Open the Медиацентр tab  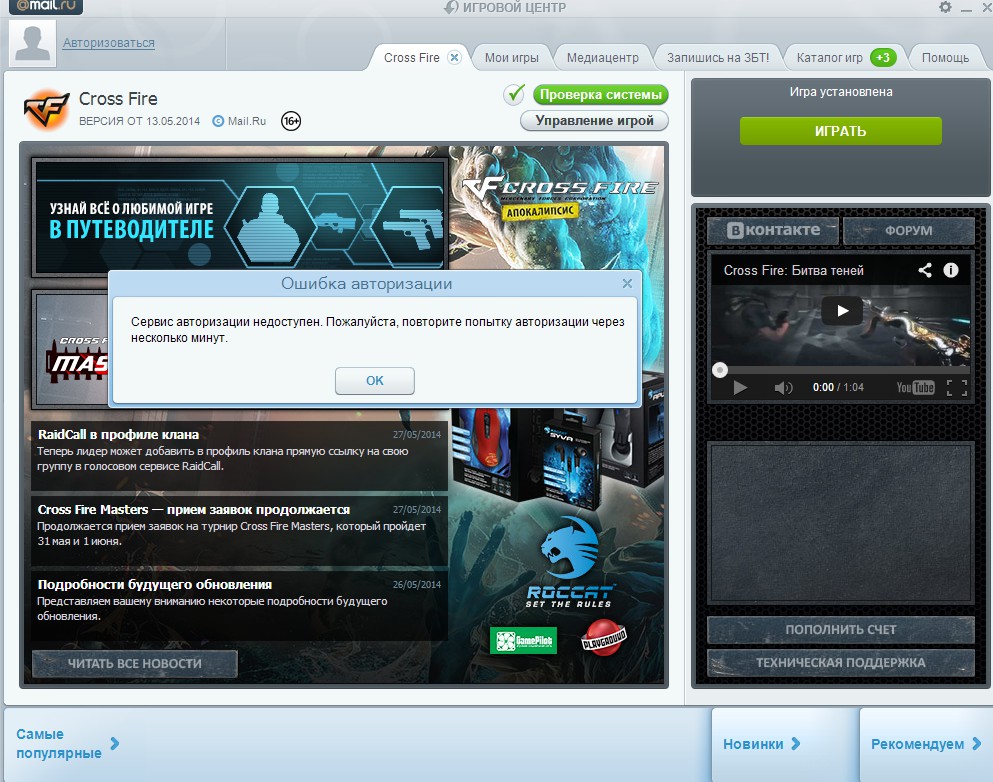point(603,58)
